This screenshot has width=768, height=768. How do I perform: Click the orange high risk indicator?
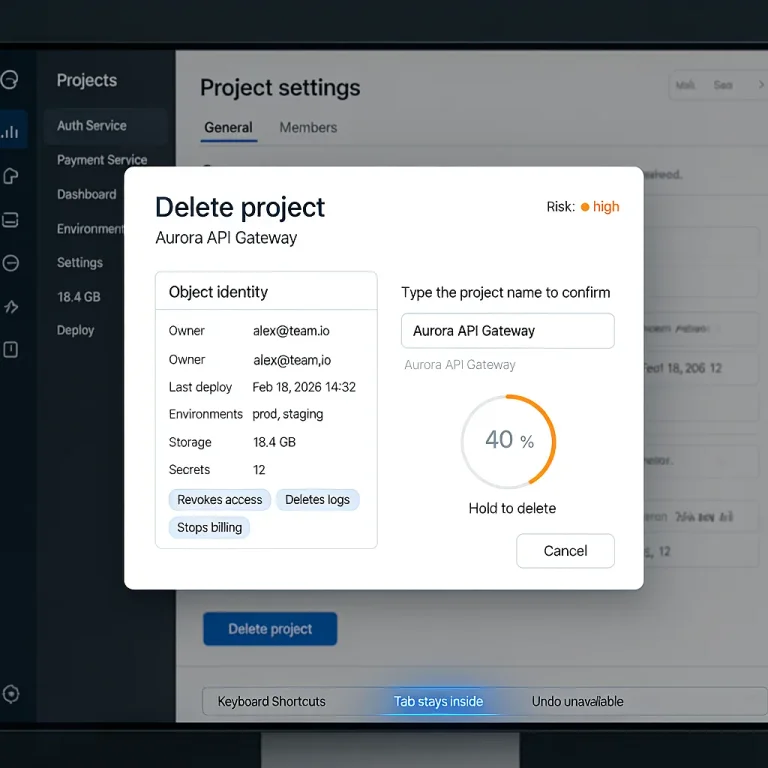click(x=600, y=207)
